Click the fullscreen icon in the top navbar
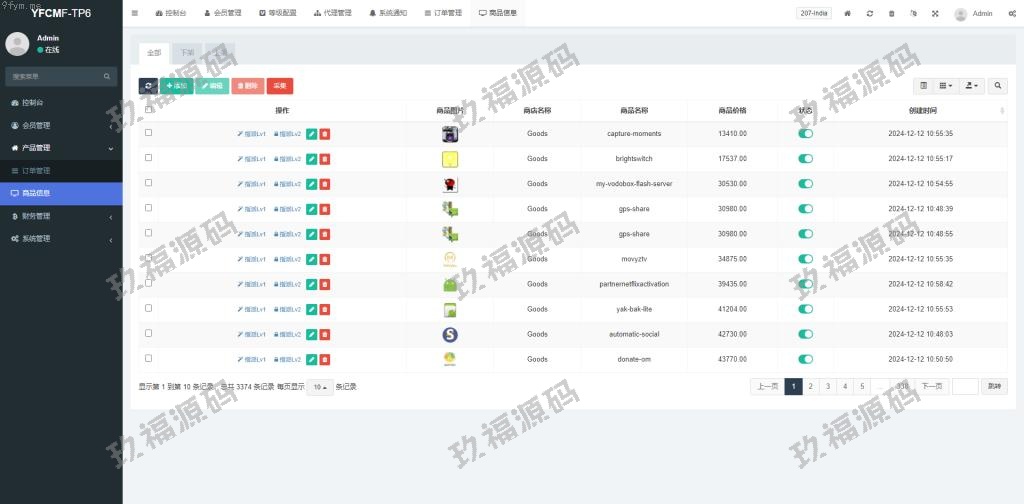Viewport: 1024px width, 504px height. click(x=935, y=14)
